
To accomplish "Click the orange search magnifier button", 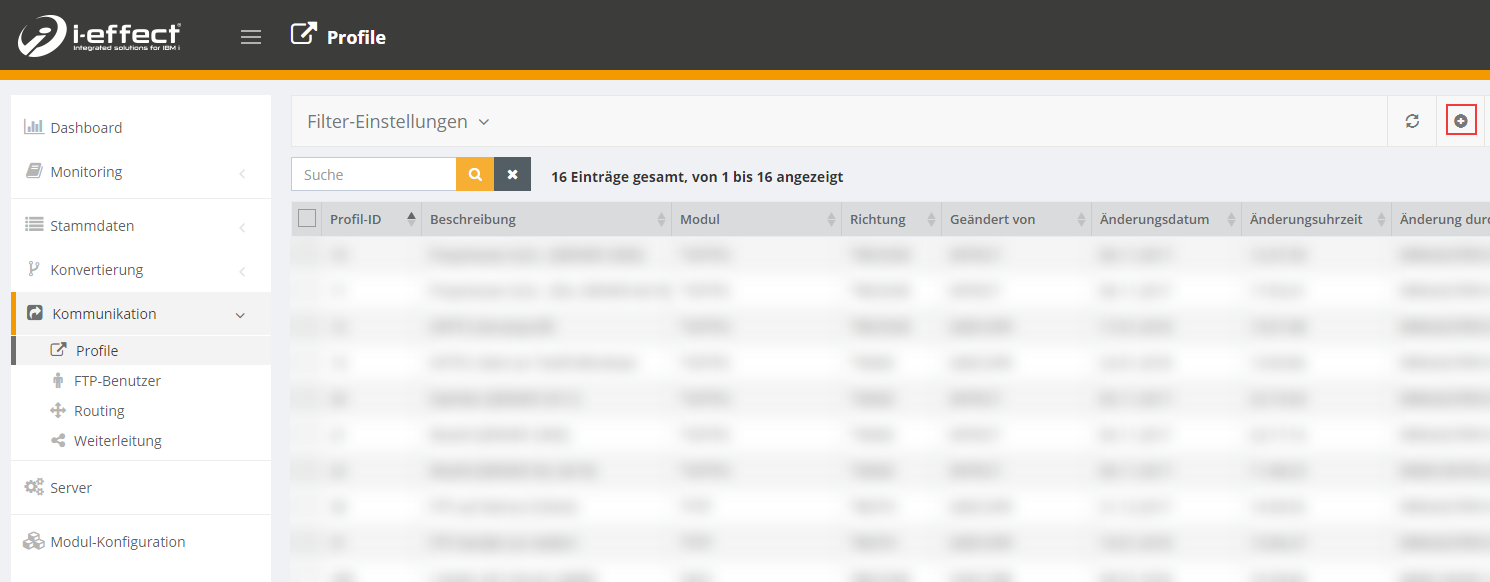I will pos(475,174).
